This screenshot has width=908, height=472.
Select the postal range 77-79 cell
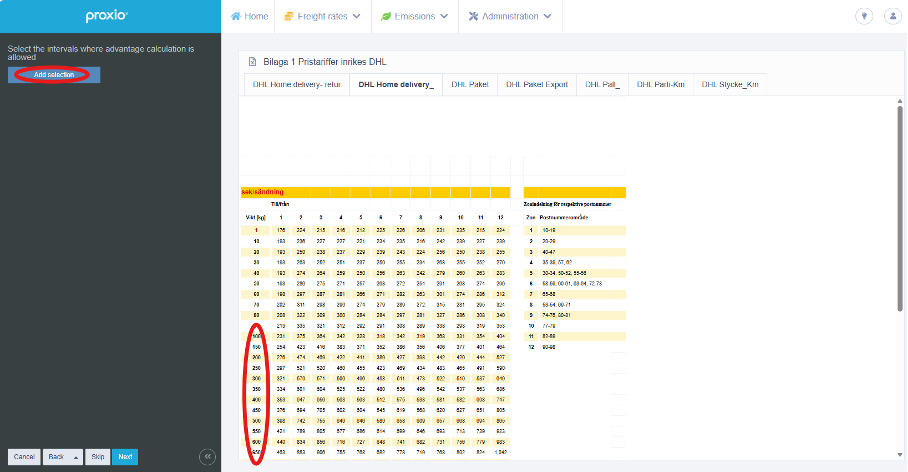click(548, 326)
